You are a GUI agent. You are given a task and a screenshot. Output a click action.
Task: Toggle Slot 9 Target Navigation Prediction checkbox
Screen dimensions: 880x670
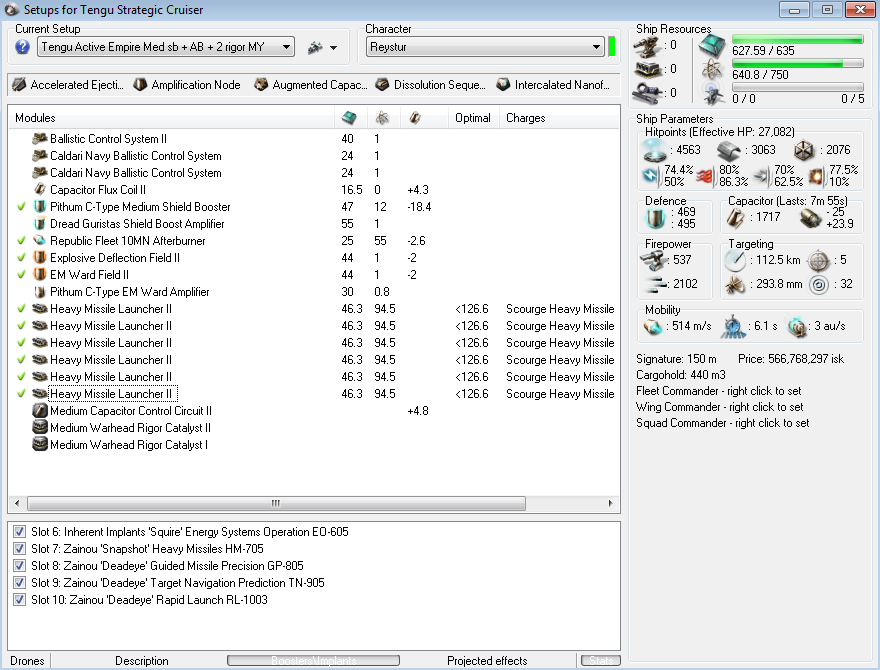pyautogui.click(x=20, y=582)
